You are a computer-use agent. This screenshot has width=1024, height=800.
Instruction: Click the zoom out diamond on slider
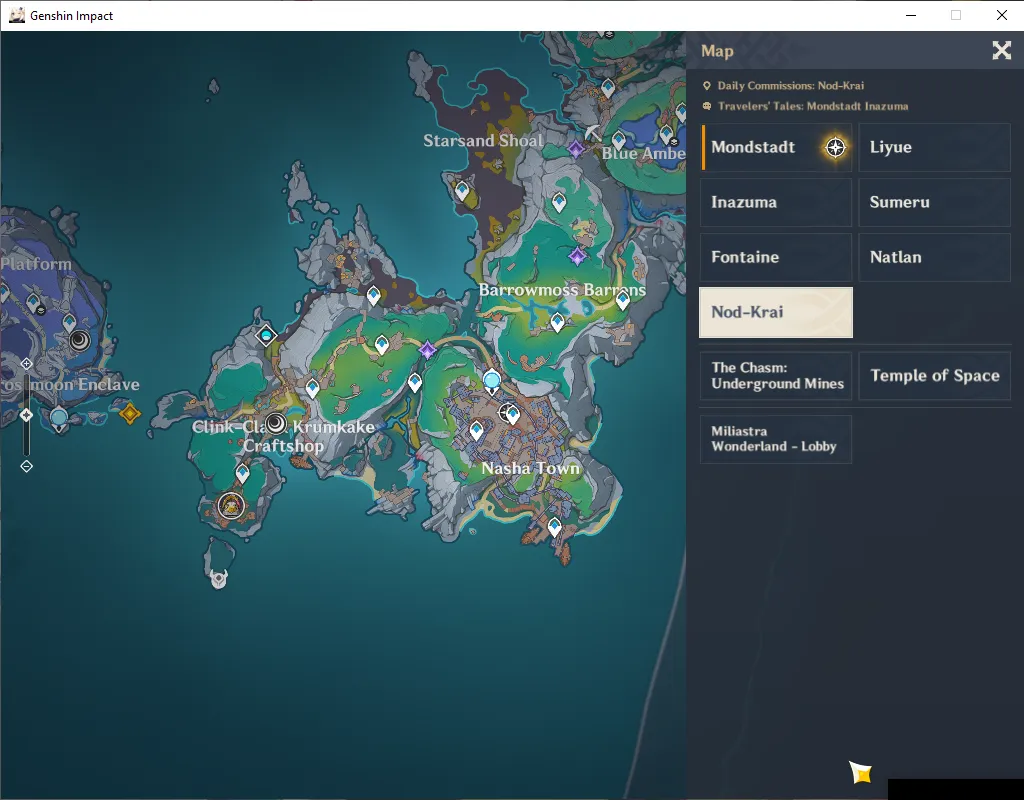(x=26, y=466)
